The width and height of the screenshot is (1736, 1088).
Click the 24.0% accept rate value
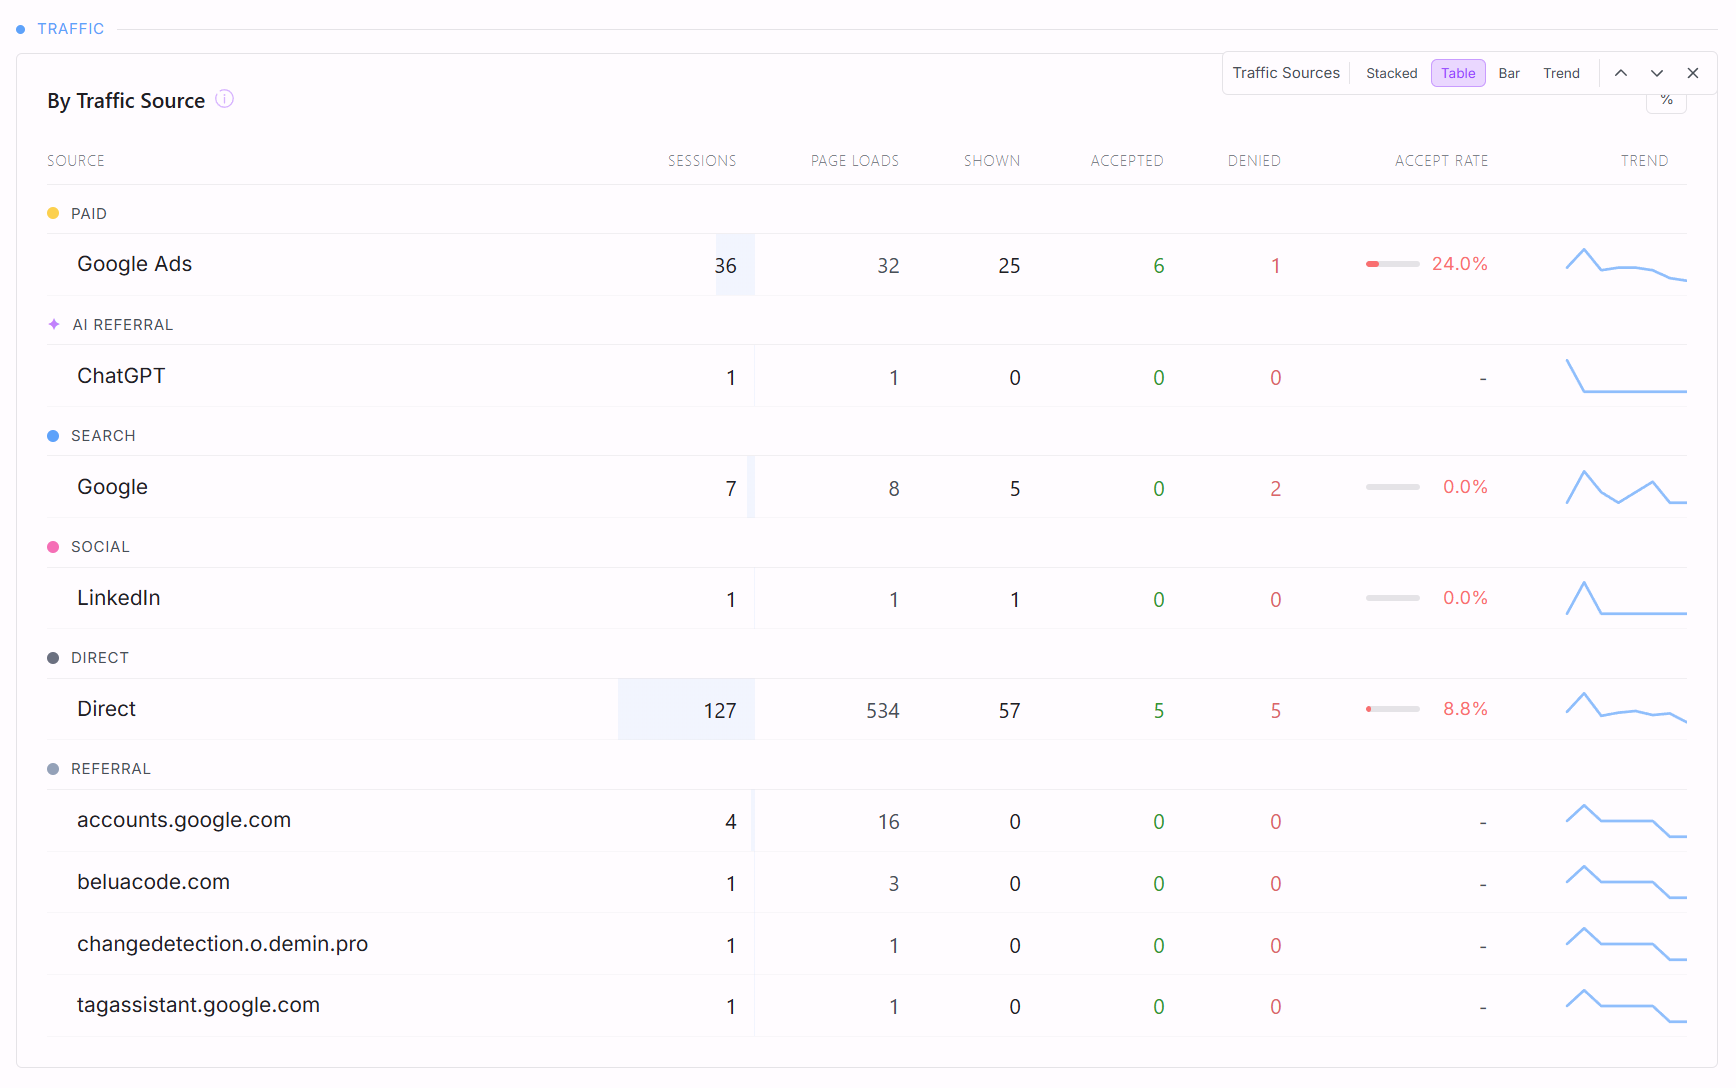click(1459, 264)
